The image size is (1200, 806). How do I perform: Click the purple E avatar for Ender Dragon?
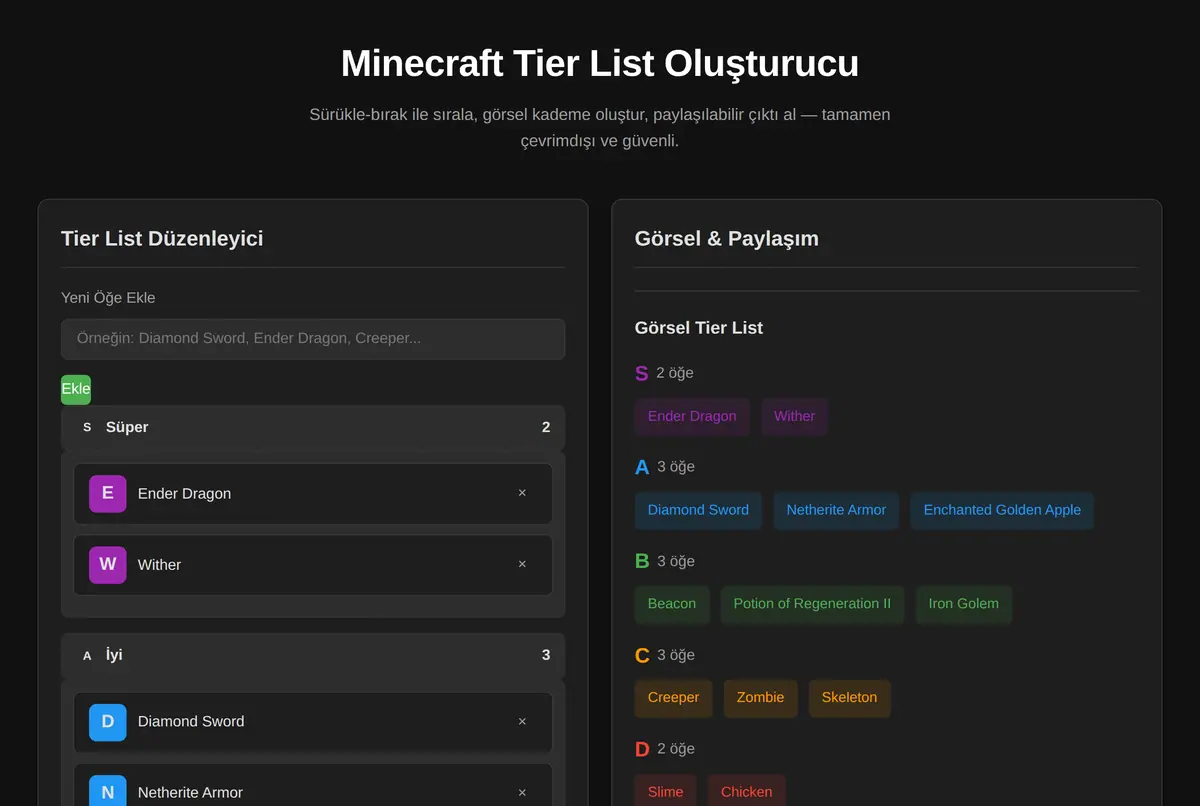pos(108,493)
